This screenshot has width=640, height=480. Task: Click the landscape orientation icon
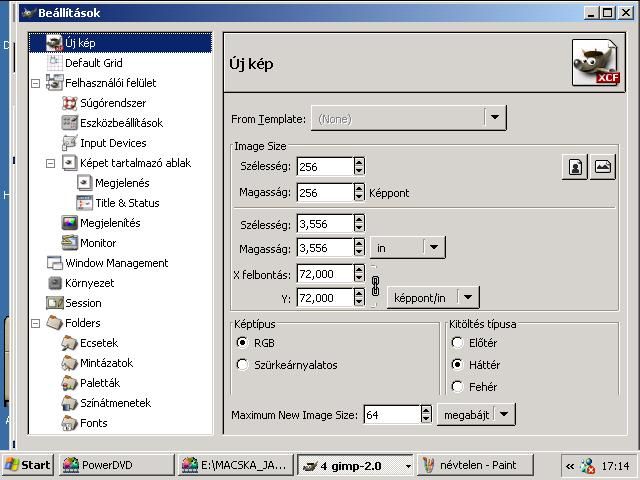tap(602, 167)
